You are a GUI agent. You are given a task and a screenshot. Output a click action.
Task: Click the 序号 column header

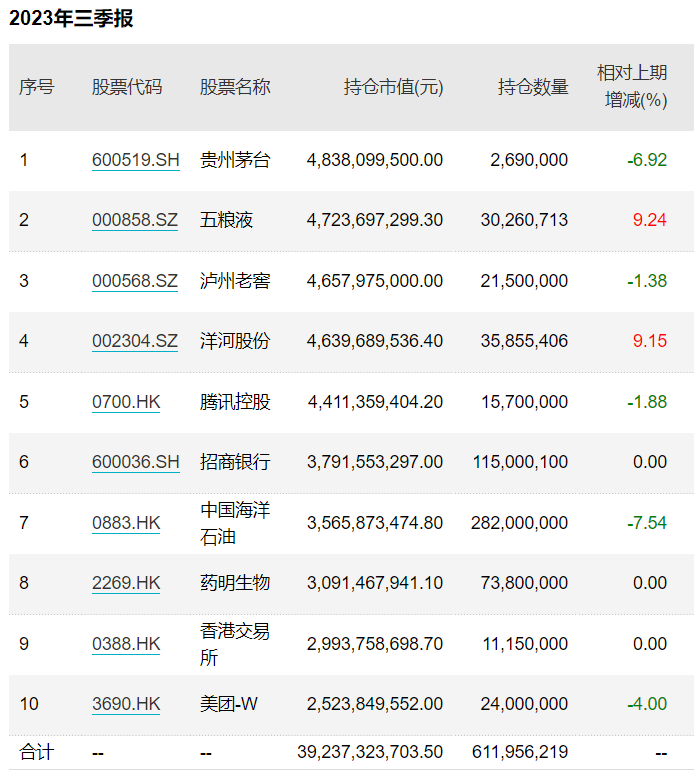pos(37,87)
